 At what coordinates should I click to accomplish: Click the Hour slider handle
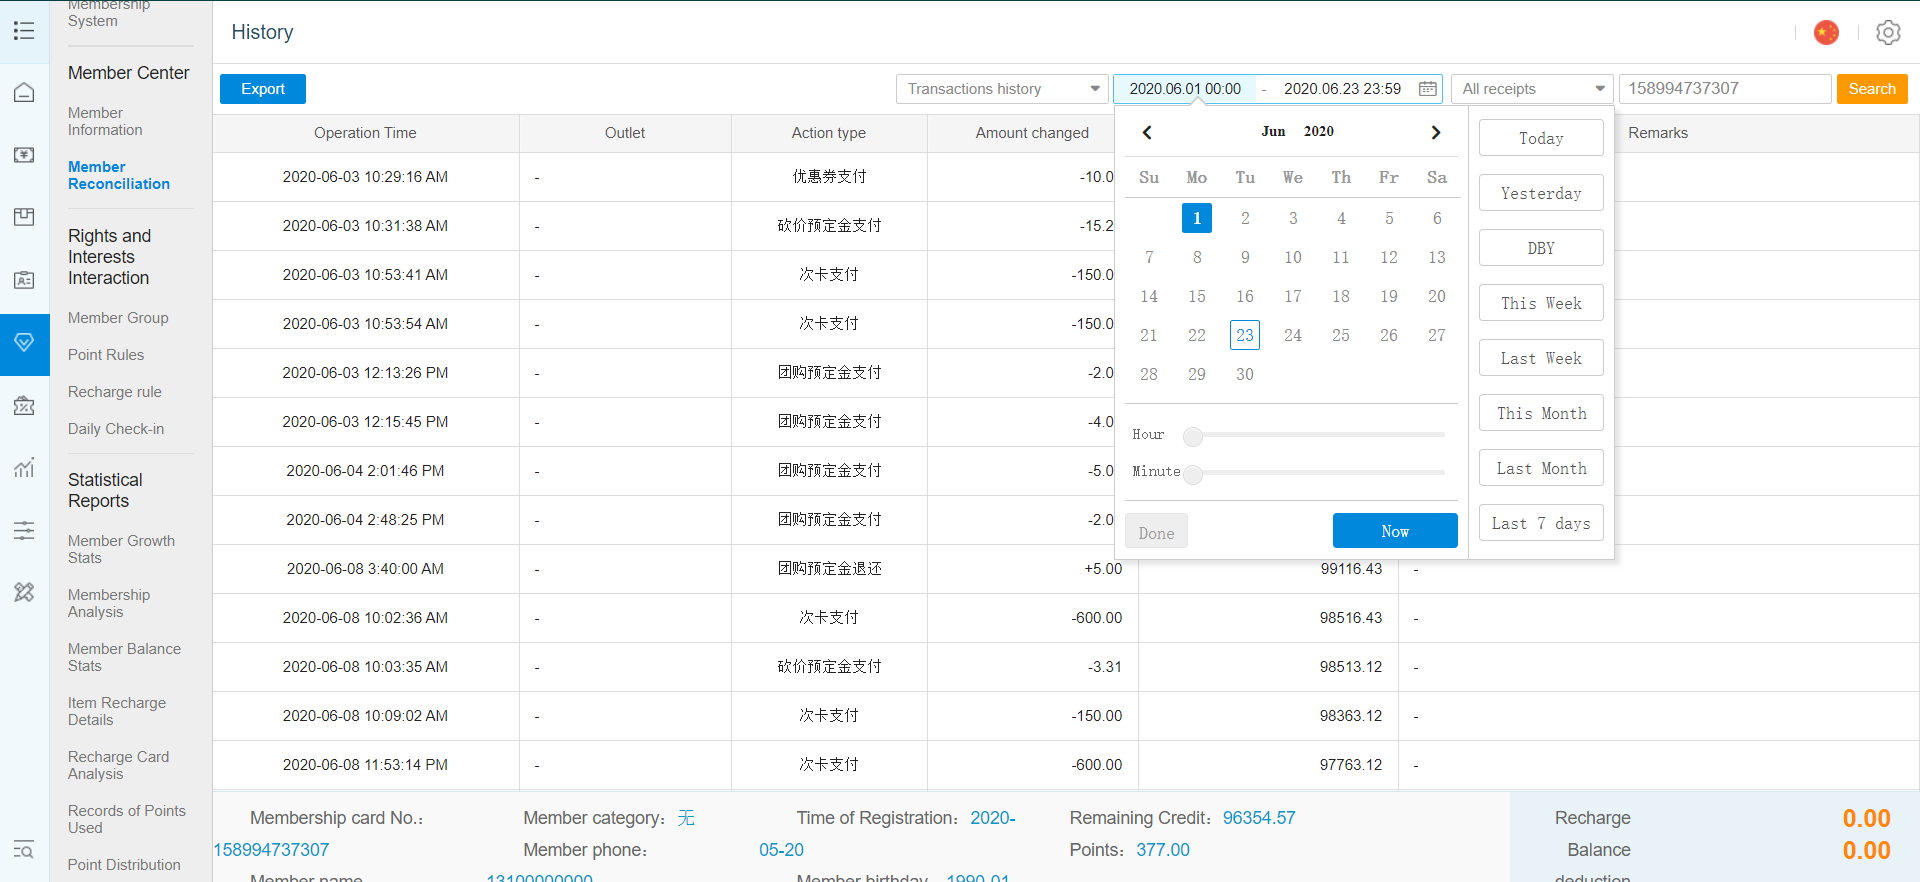tap(1193, 436)
